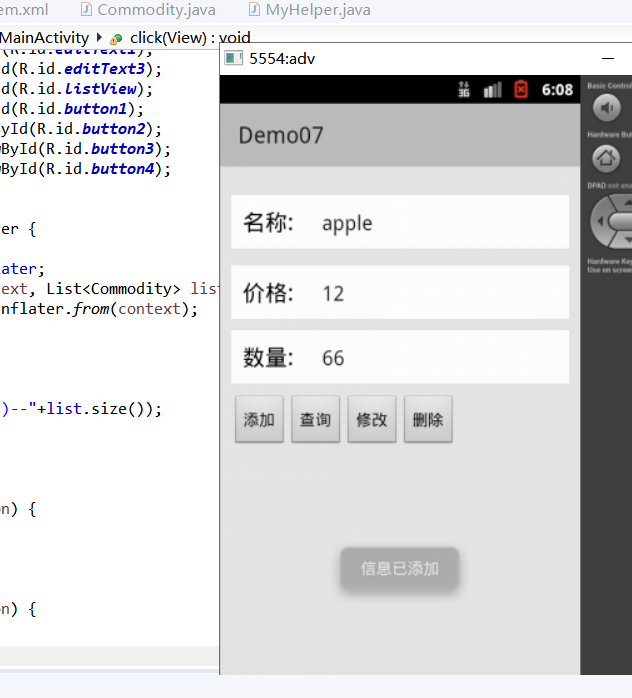Click the 名称: label in emulator
This screenshot has height=698, width=632.
click(268, 223)
